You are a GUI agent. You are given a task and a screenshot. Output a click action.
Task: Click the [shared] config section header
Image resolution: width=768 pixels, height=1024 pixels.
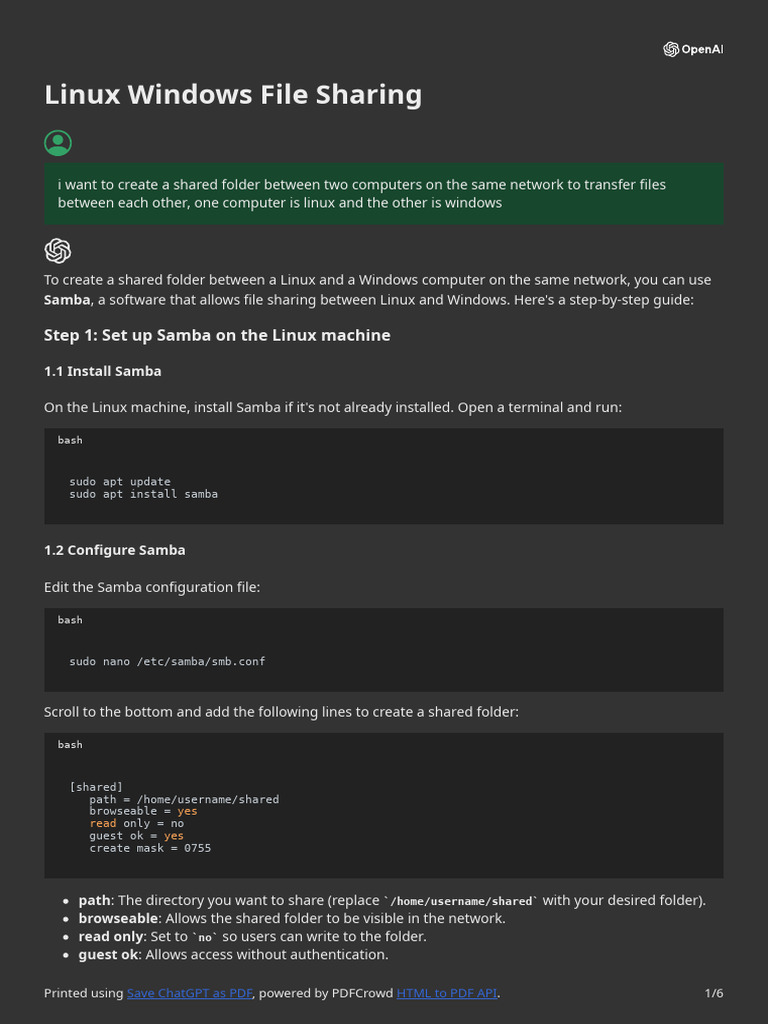click(96, 787)
